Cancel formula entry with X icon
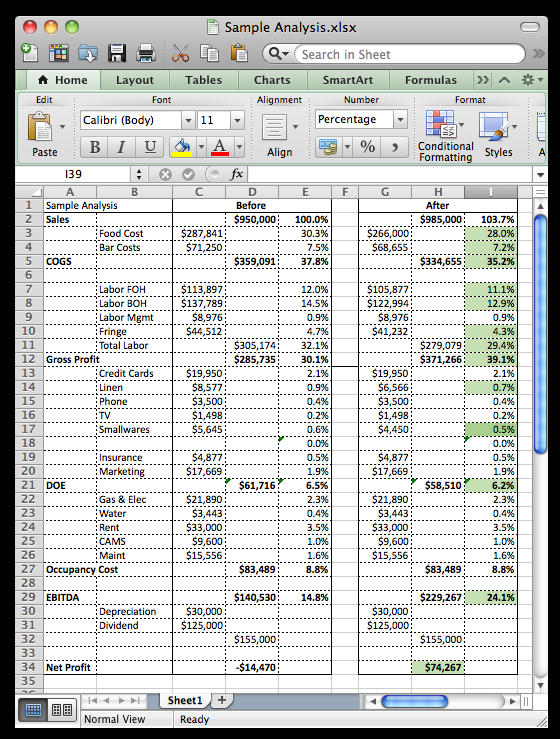The image size is (560, 739). (x=165, y=174)
